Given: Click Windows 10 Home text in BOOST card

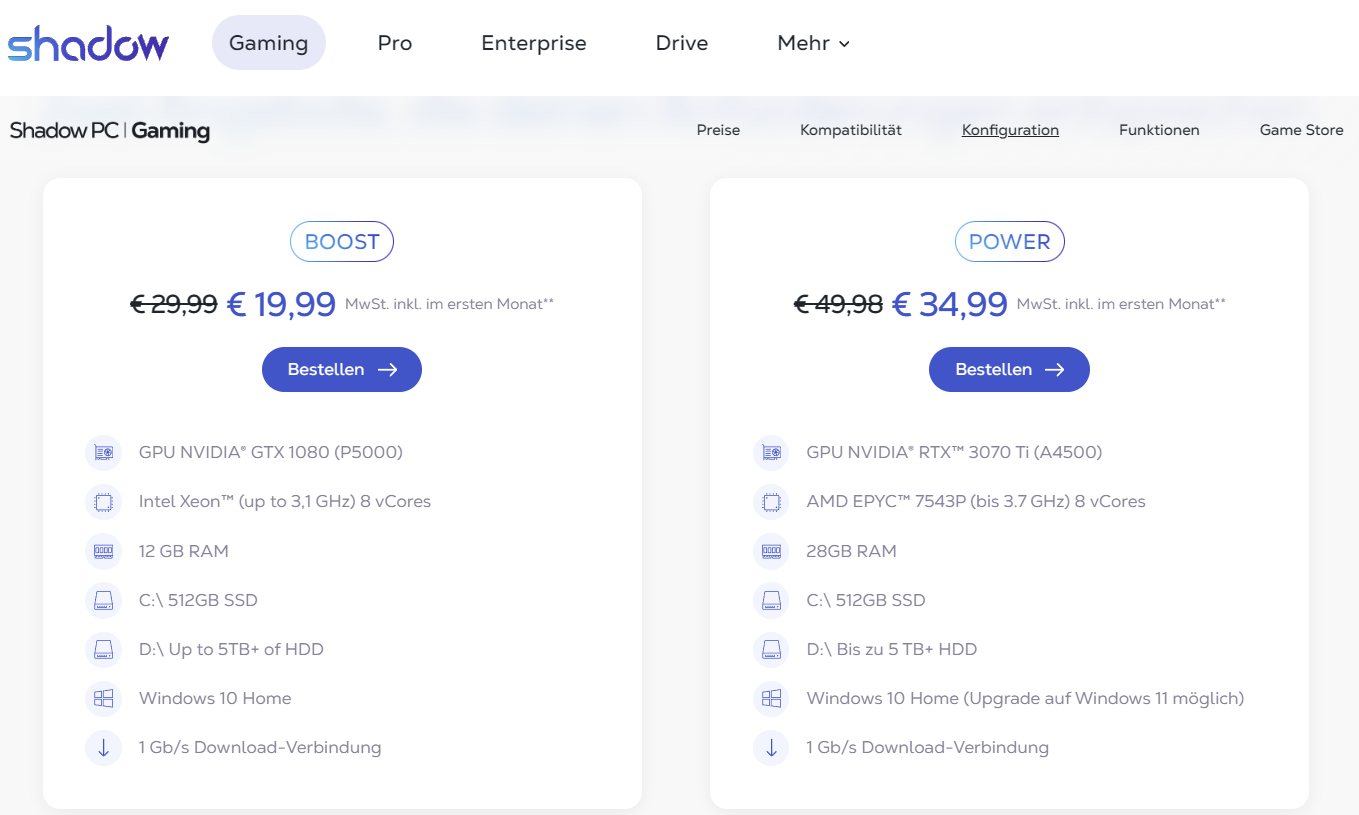Looking at the screenshot, I should (215, 698).
